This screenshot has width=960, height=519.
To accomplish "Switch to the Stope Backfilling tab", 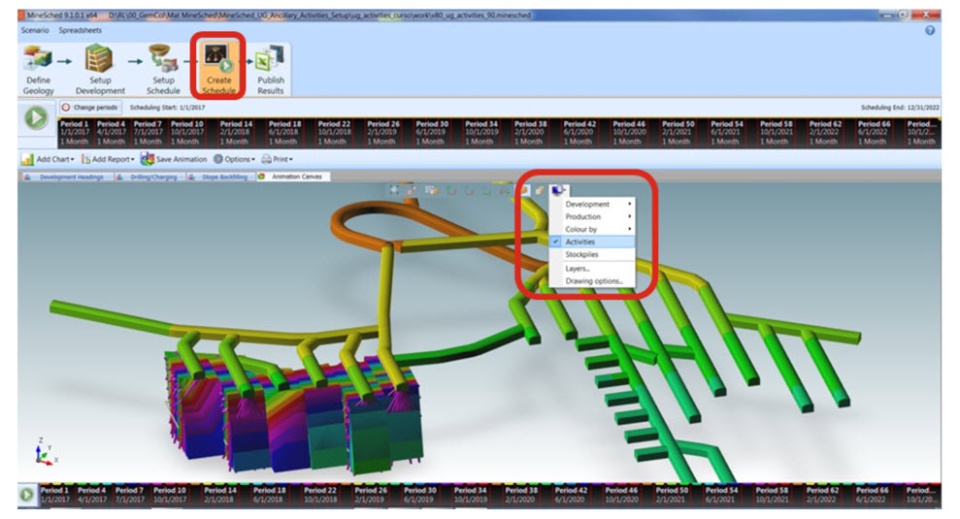I will tap(219, 177).
